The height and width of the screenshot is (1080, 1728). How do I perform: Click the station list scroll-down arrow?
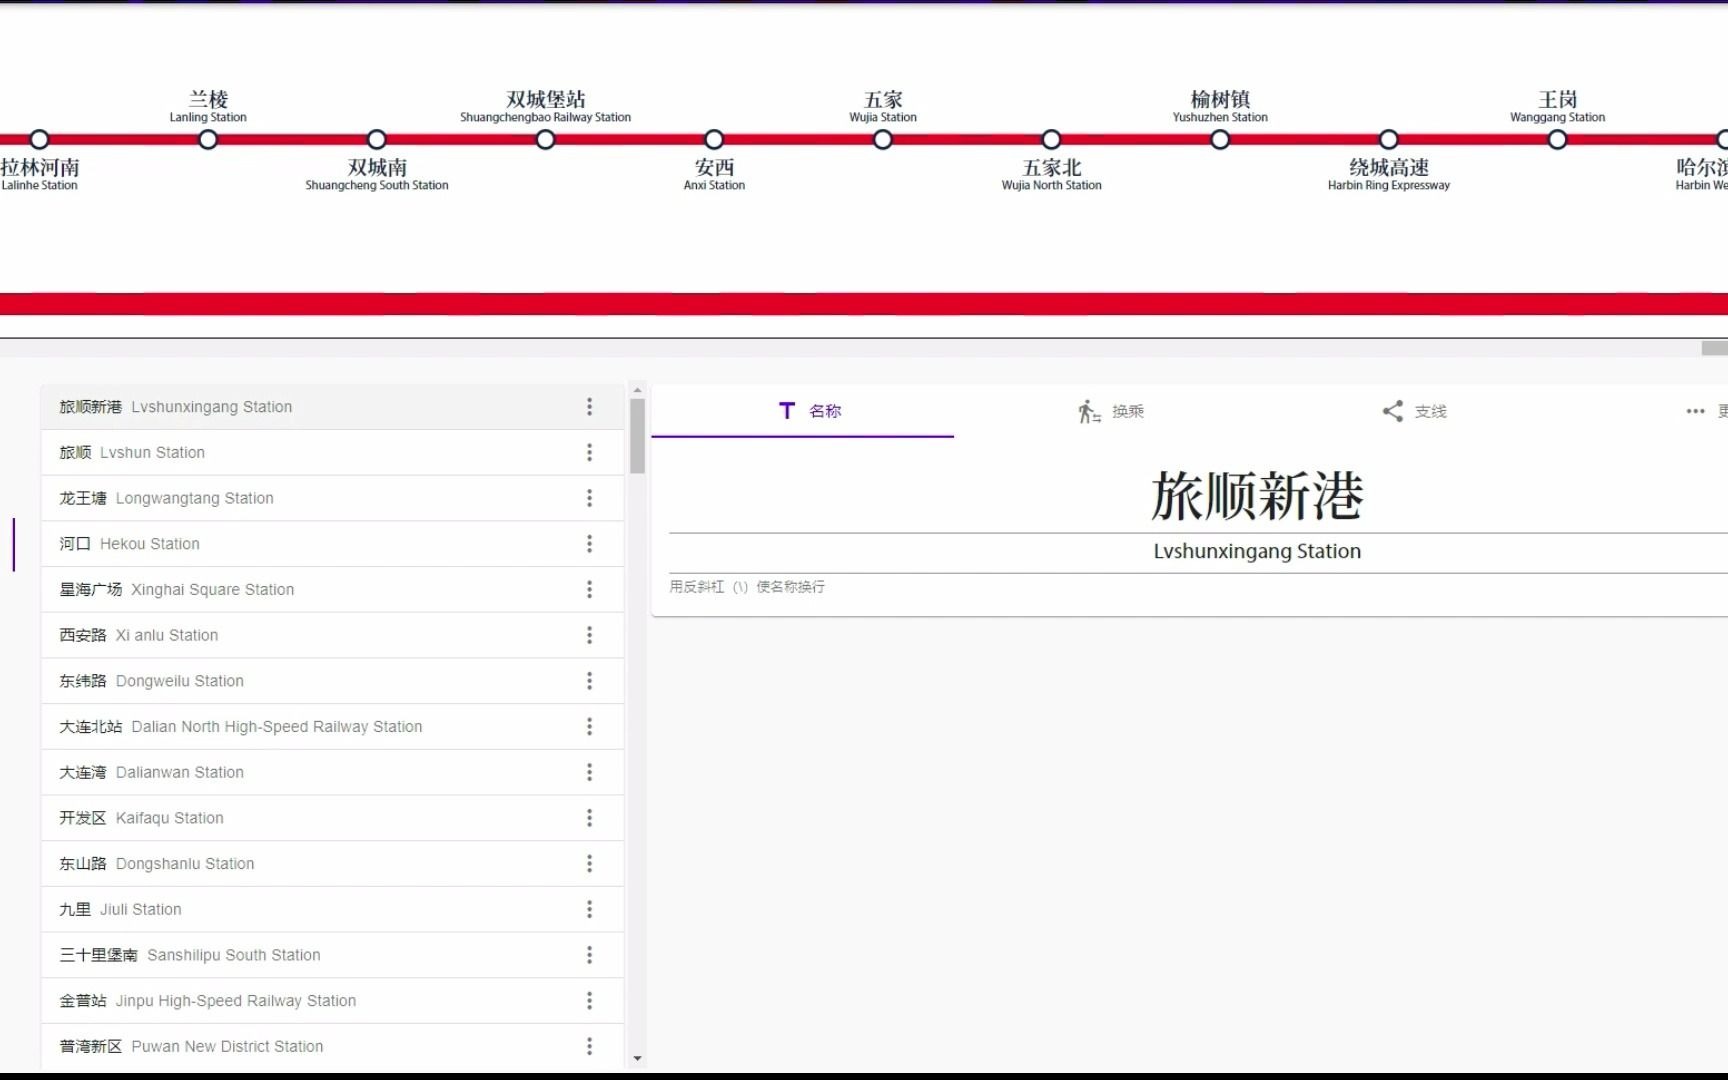pos(637,1058)
